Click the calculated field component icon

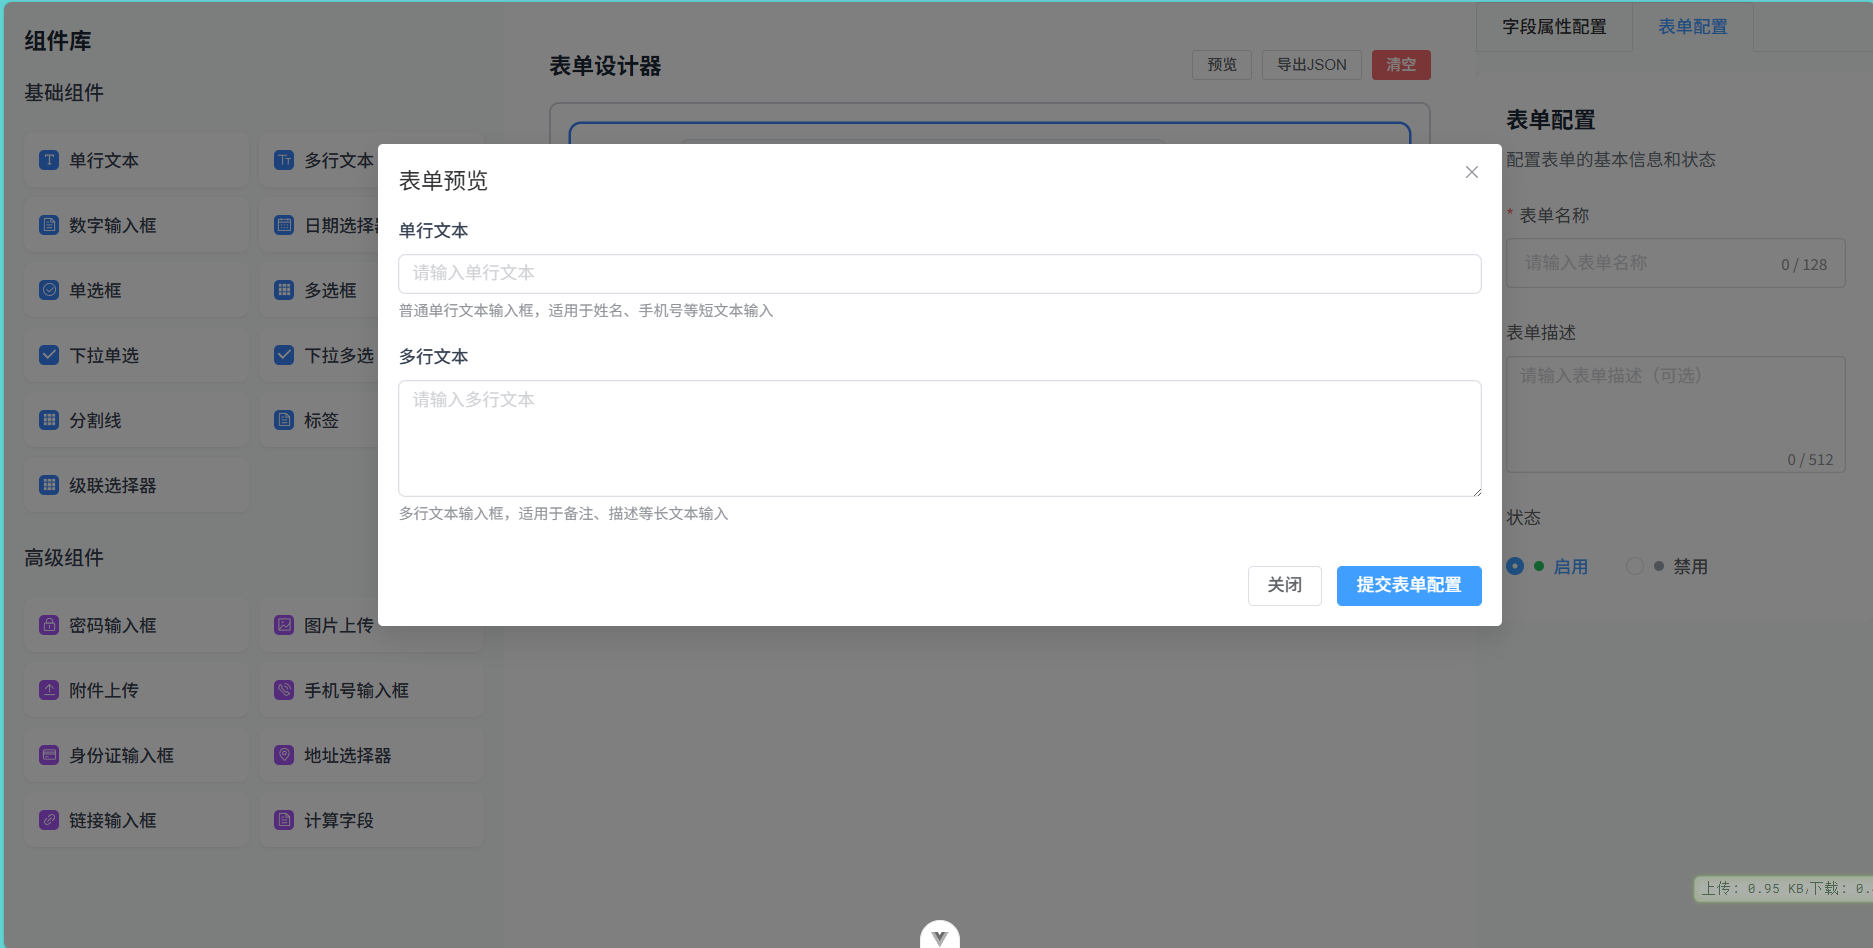coord(284,820)
